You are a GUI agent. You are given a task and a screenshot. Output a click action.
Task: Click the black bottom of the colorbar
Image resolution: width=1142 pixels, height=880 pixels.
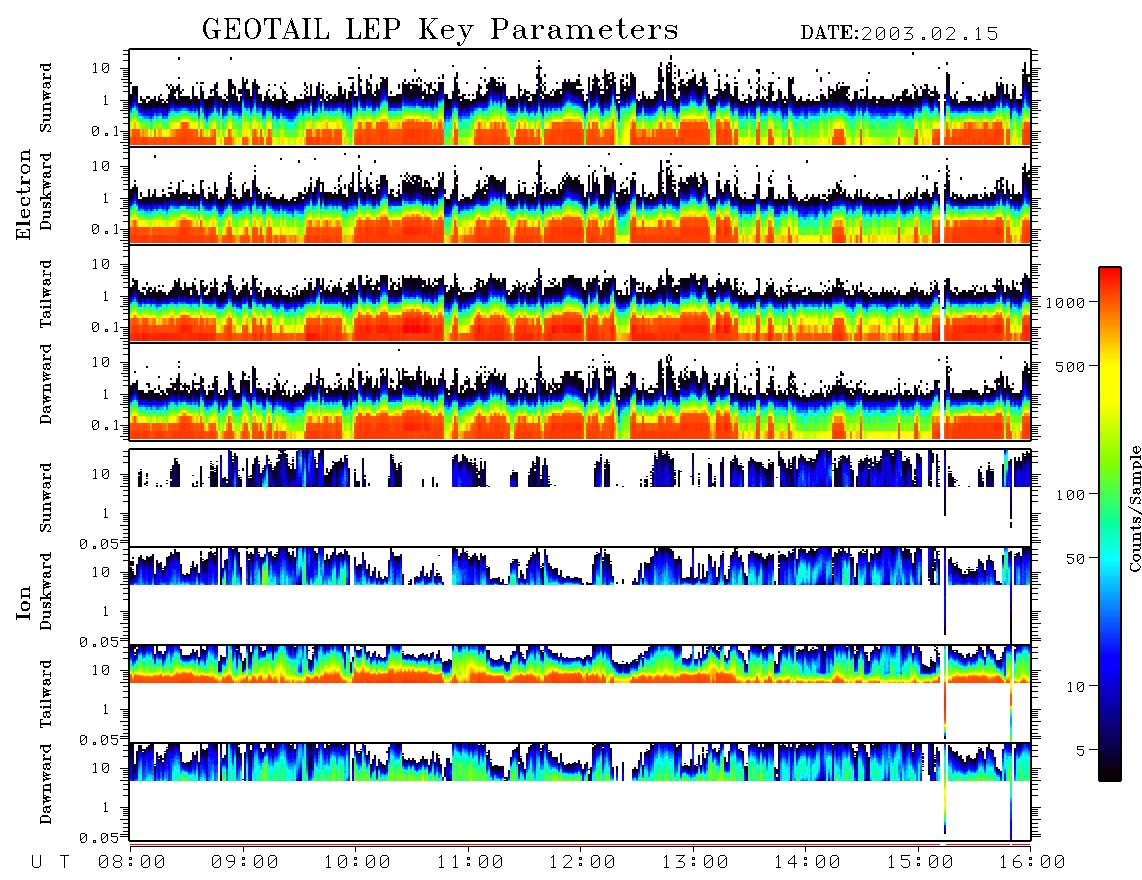(1110, 769)
